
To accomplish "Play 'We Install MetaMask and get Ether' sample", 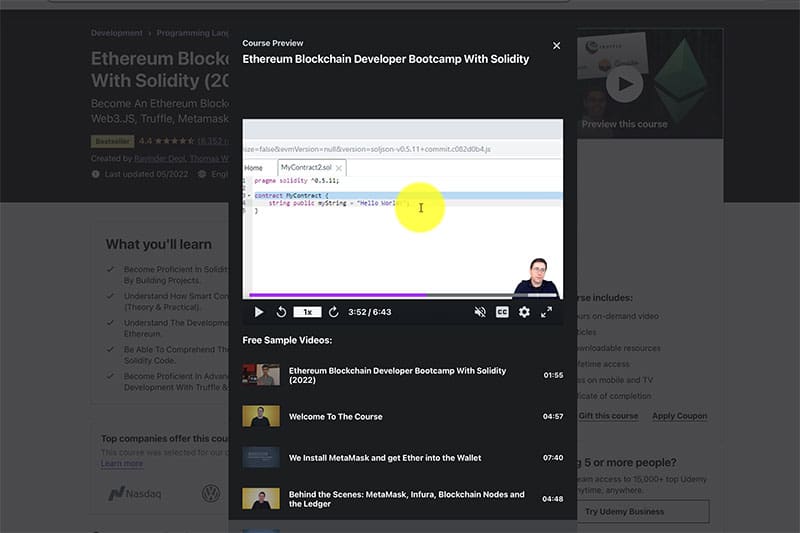I will [403, 458].
